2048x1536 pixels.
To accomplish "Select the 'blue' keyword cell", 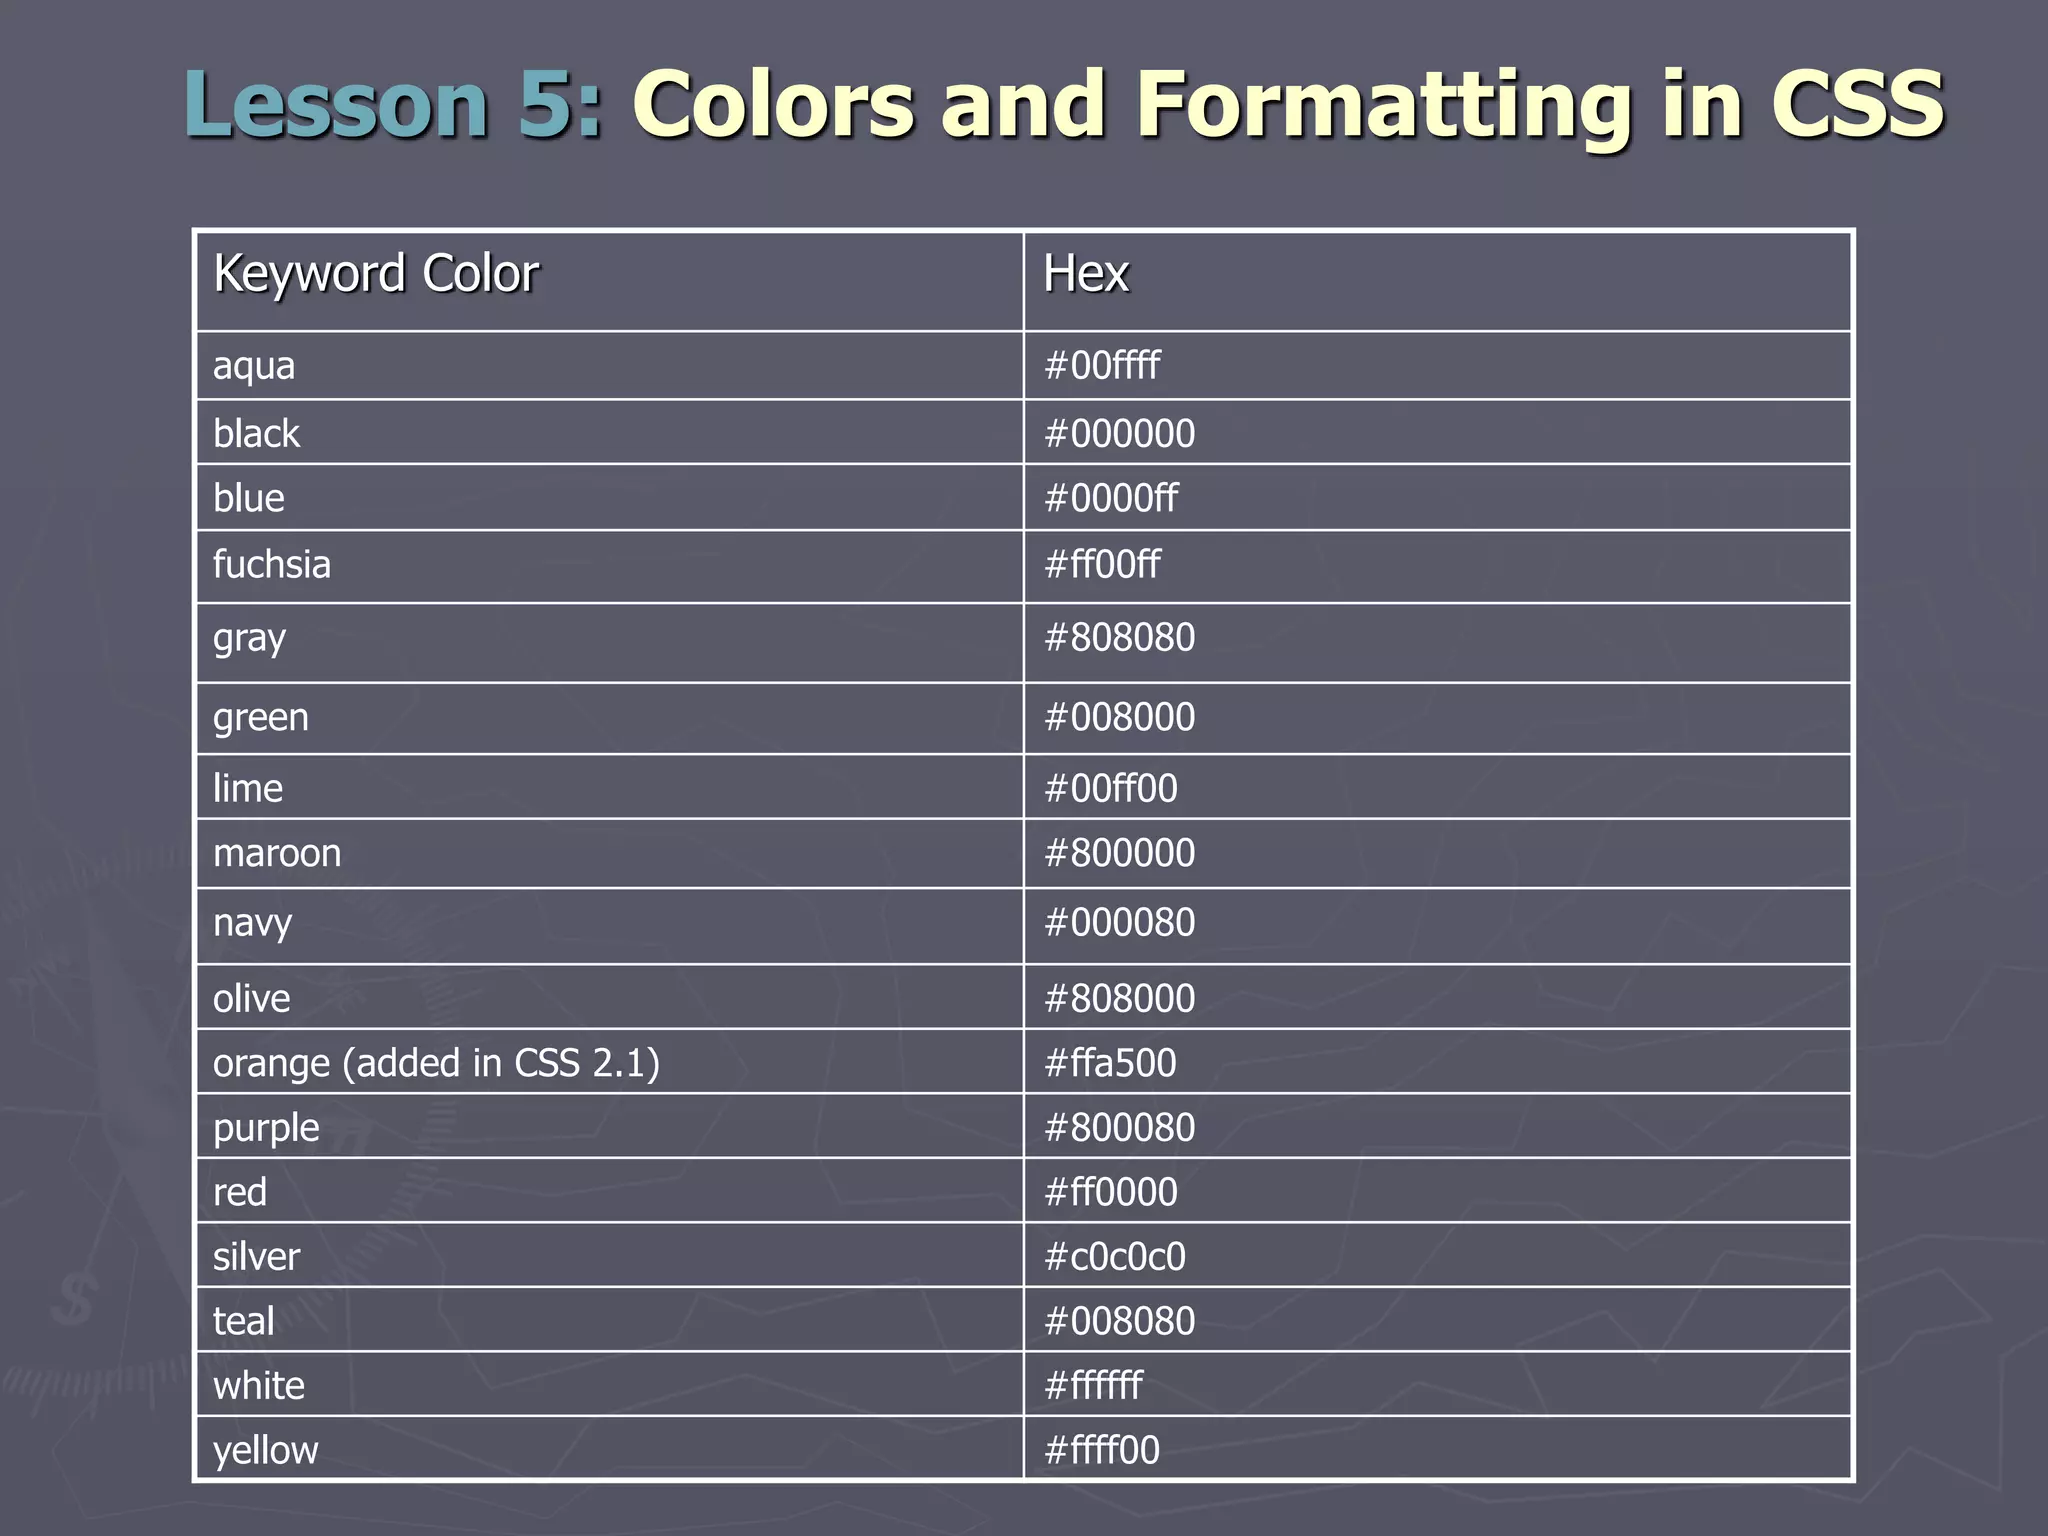I will coord(249,498).
